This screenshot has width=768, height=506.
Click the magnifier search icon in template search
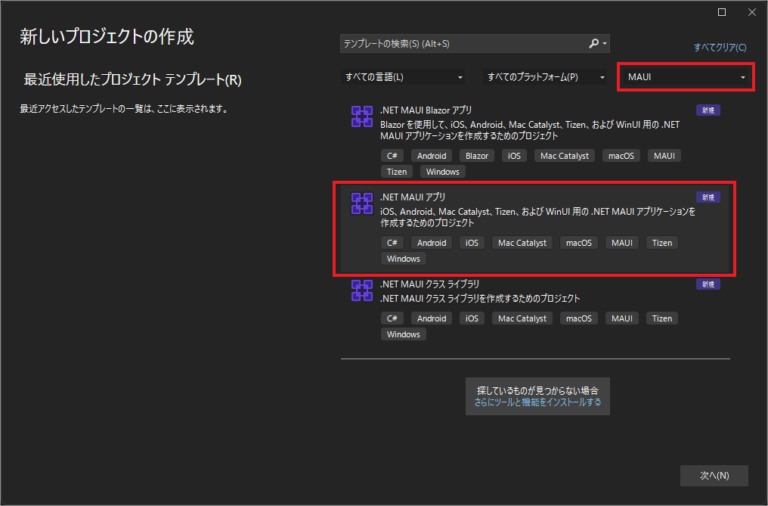click(x=593, y=44)
